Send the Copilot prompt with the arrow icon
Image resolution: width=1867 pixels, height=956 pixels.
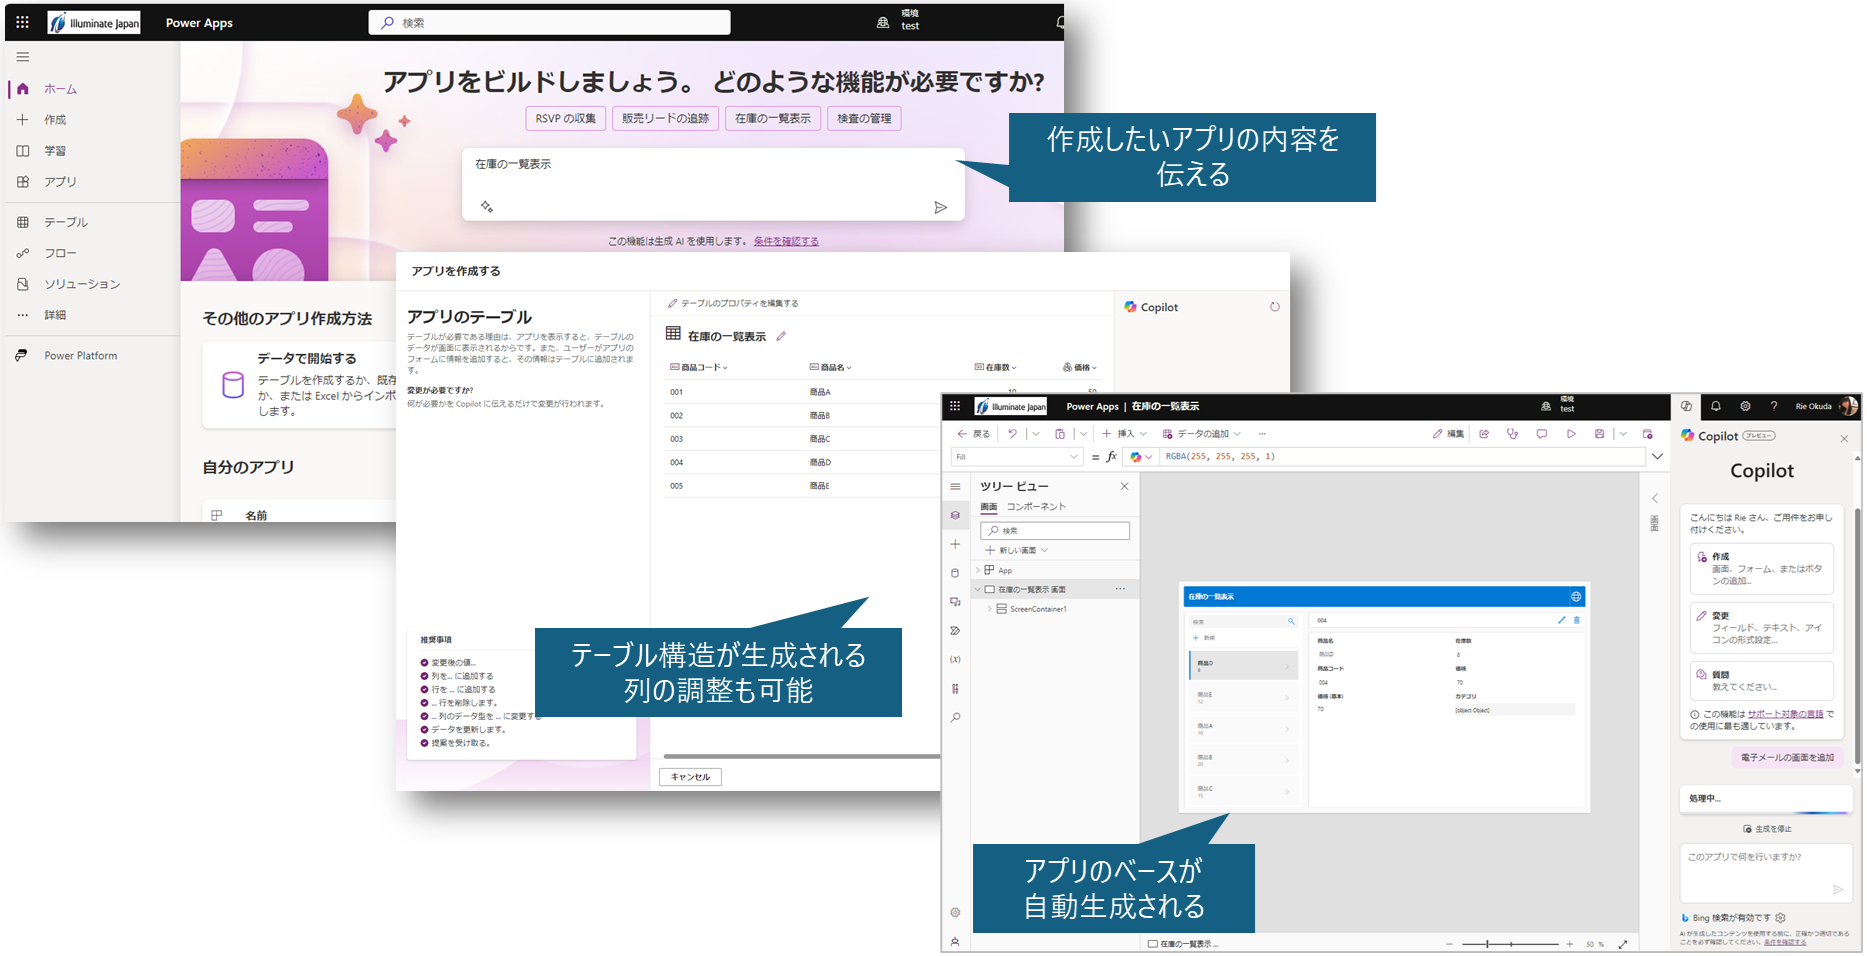pyautogui.click(x=940, y=207)
